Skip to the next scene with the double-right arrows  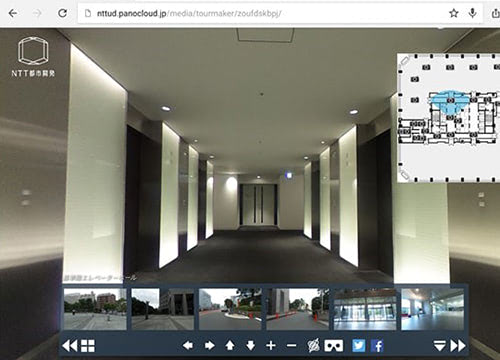pyautogui.click(x=458, y=346)
